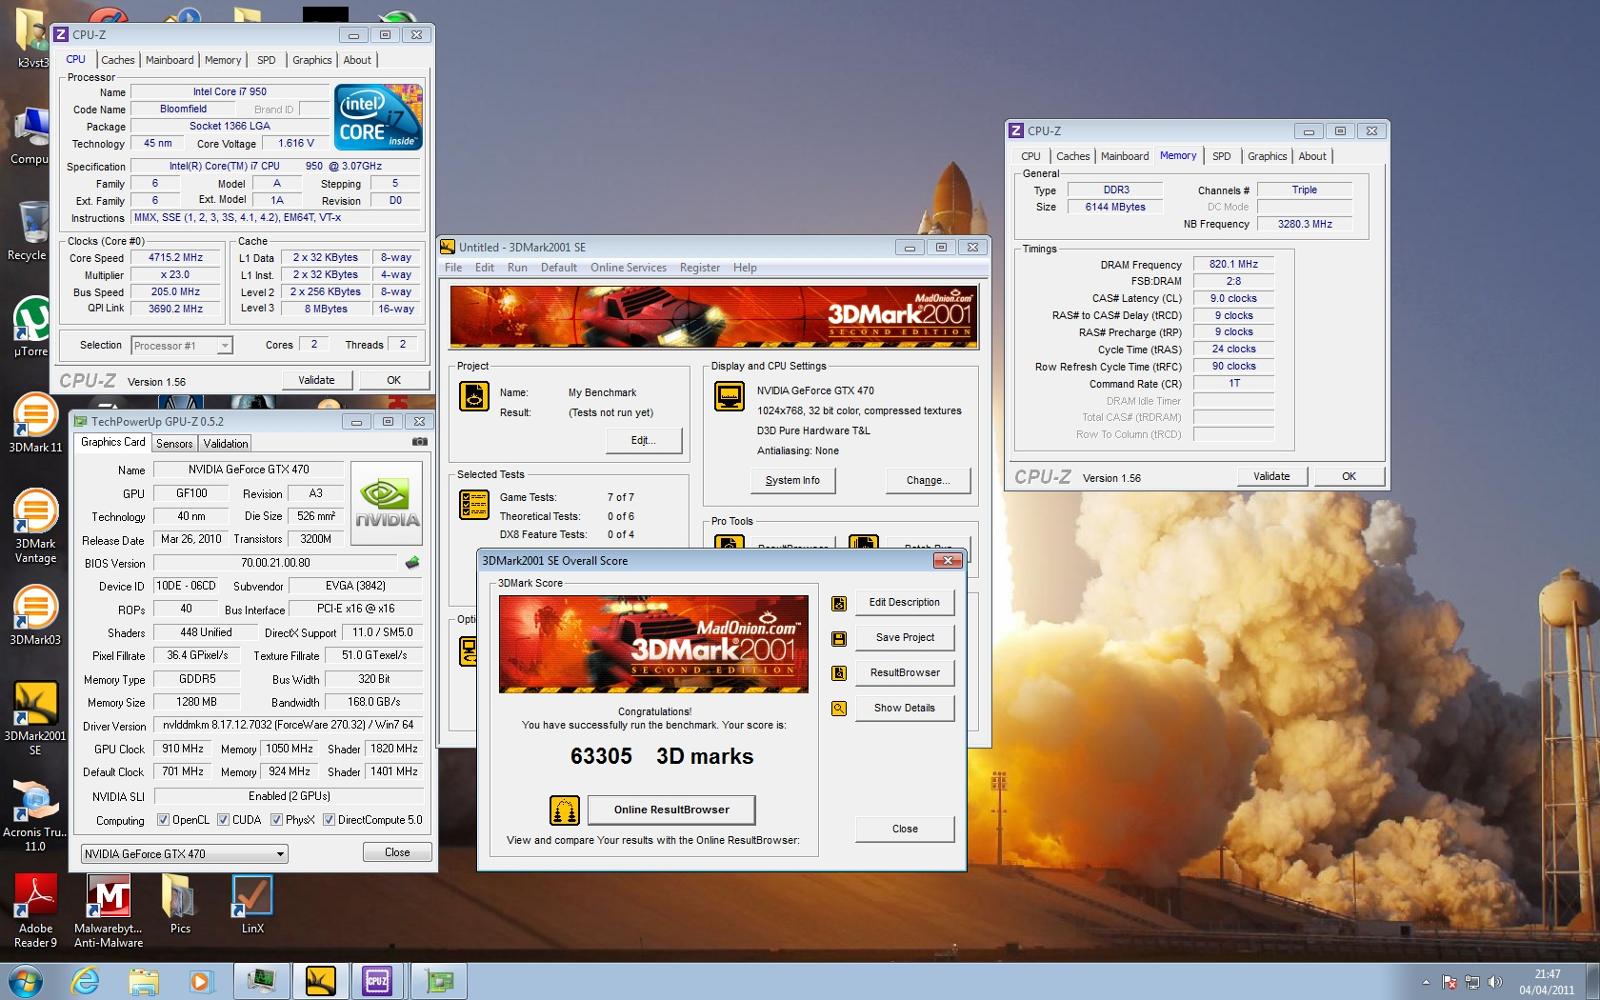The image size is (1600, 1000).
Task: Click the Display and CPU Settings monitor icon
Action: (x=729, y=396)
